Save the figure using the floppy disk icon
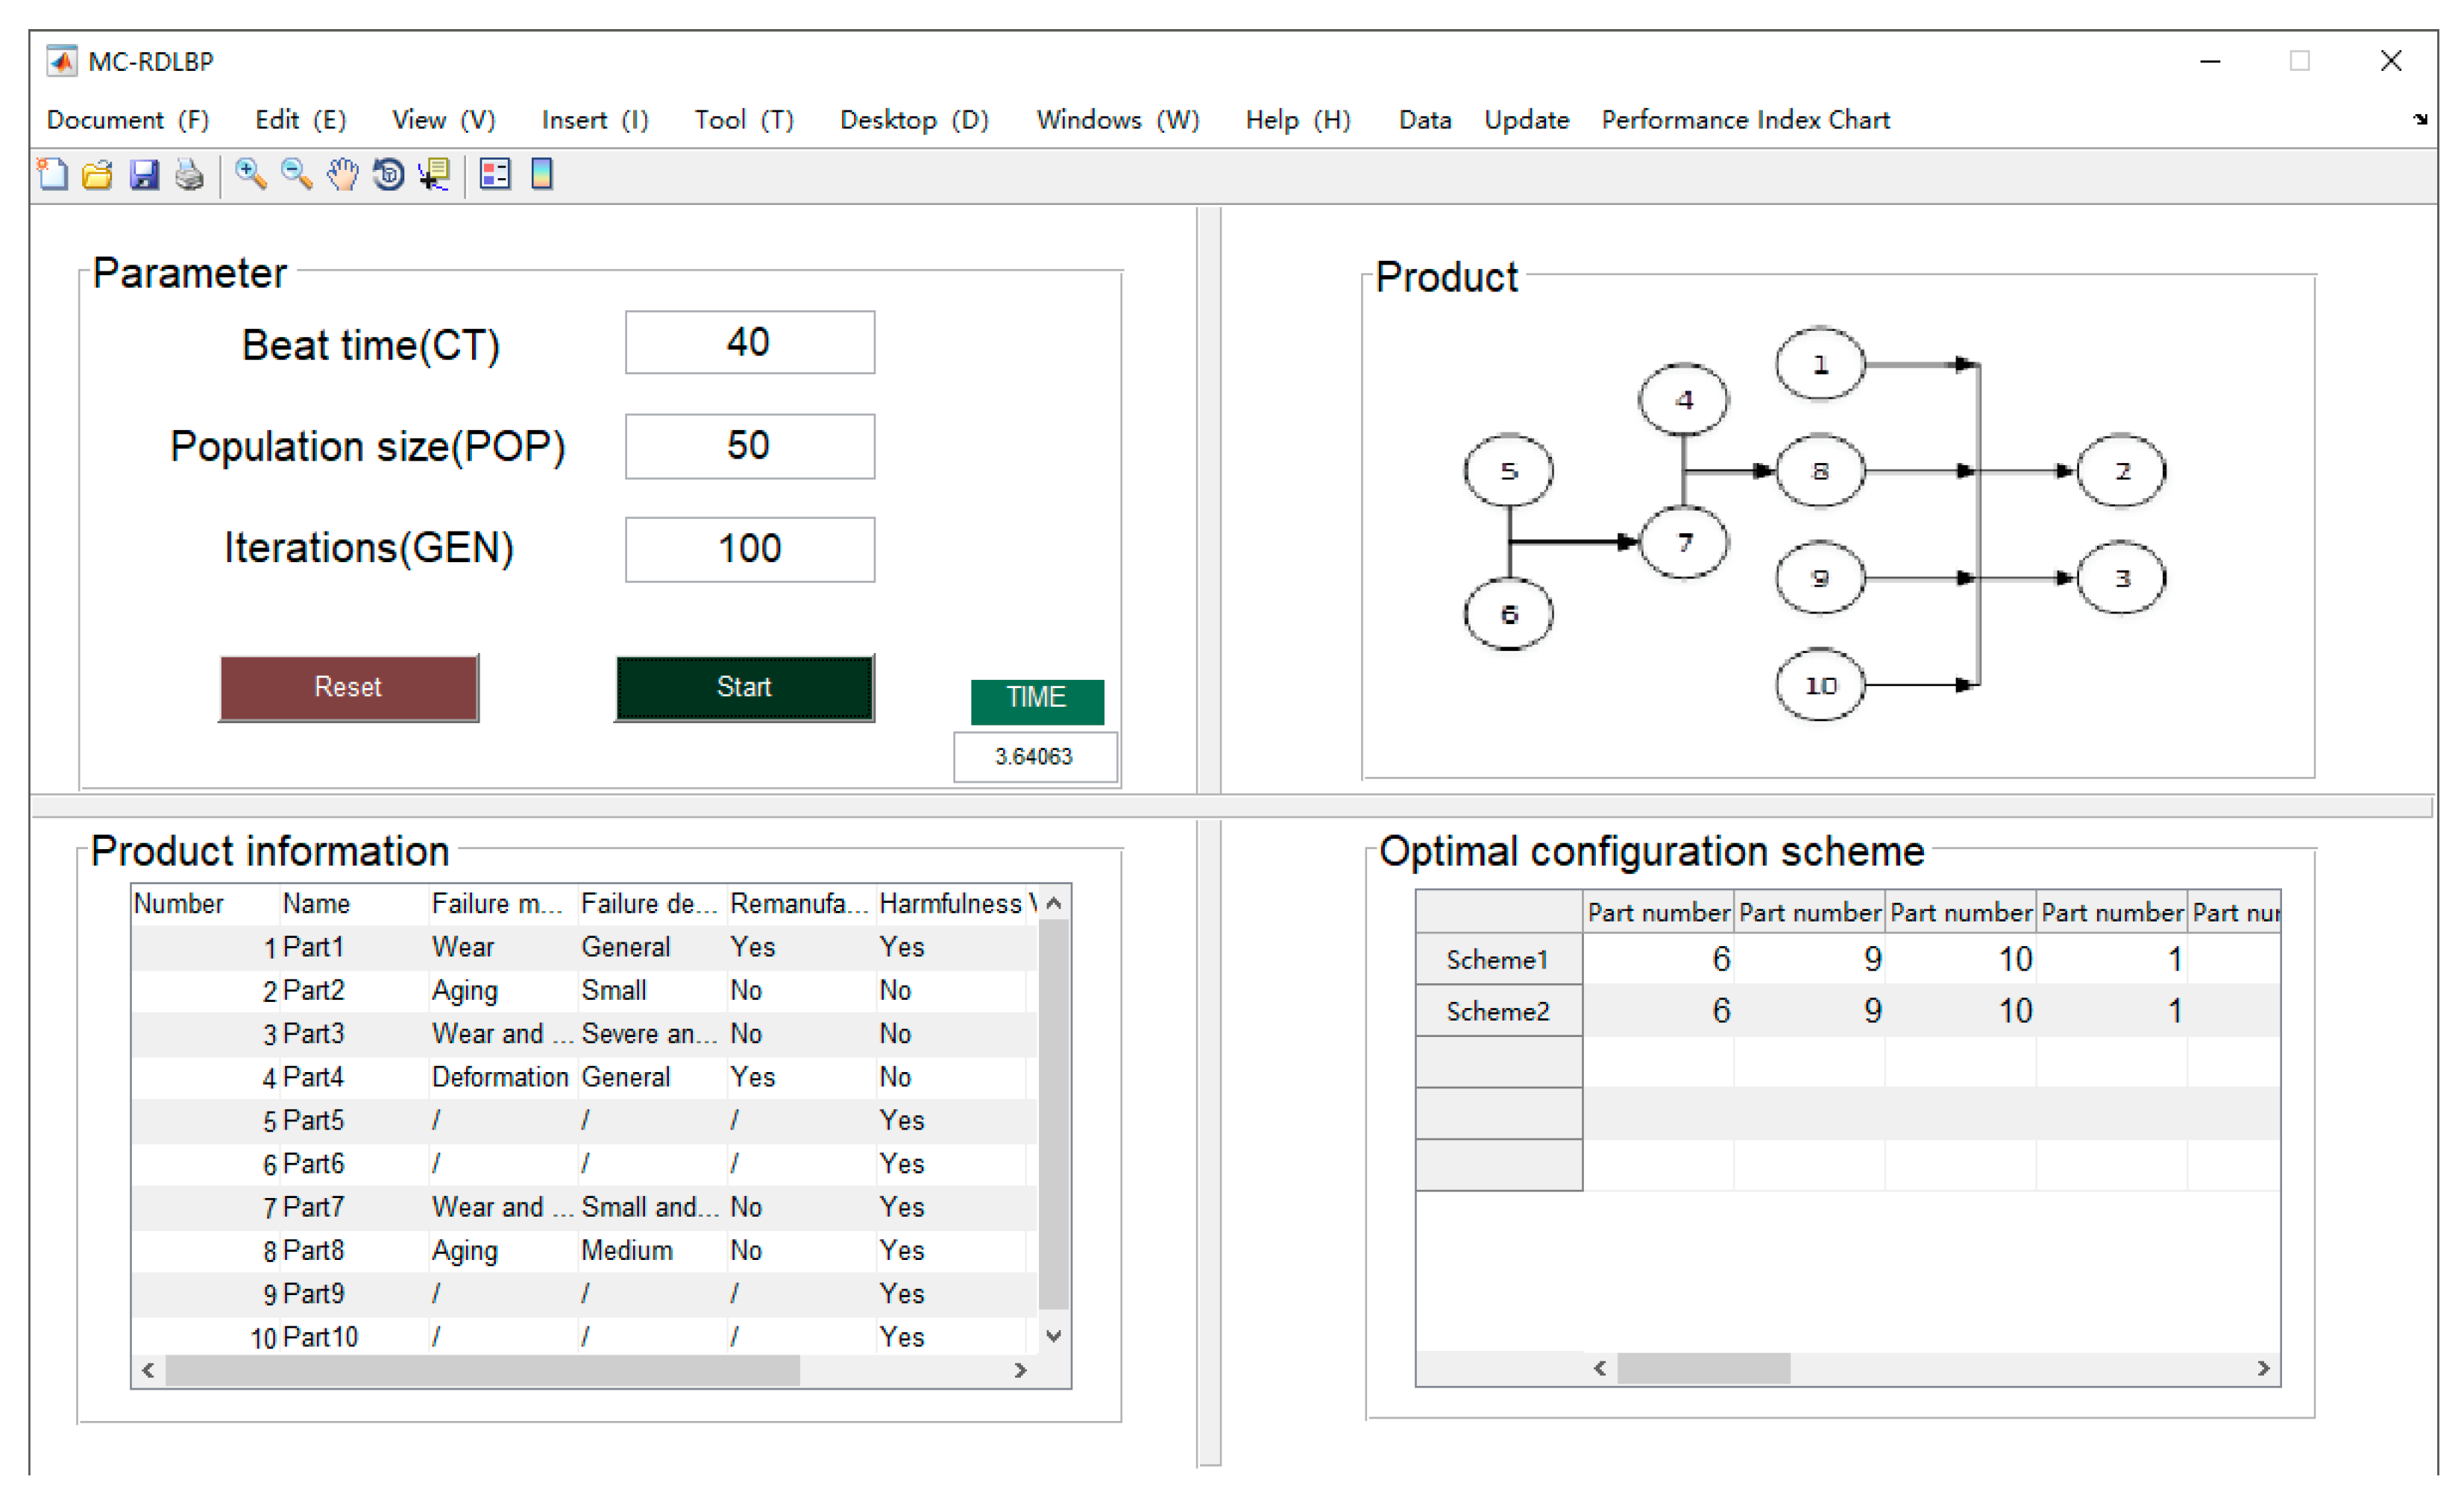Viewport: 2464px width, 1500px height. [x=144, y=175]
